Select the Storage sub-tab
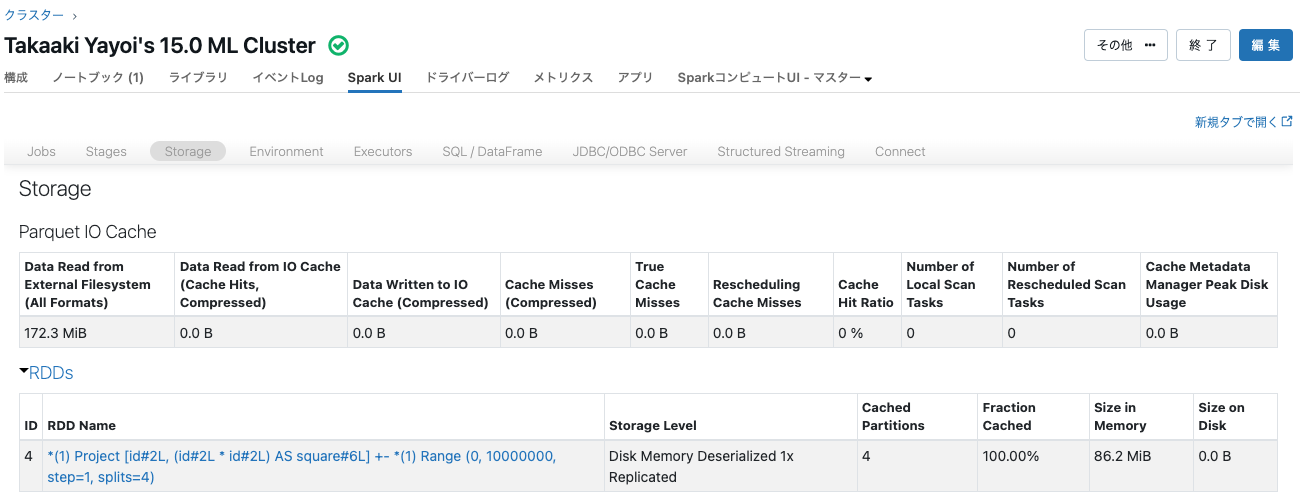The height and width of the screenshot is (504, 1300). click(x=188, y=151)
